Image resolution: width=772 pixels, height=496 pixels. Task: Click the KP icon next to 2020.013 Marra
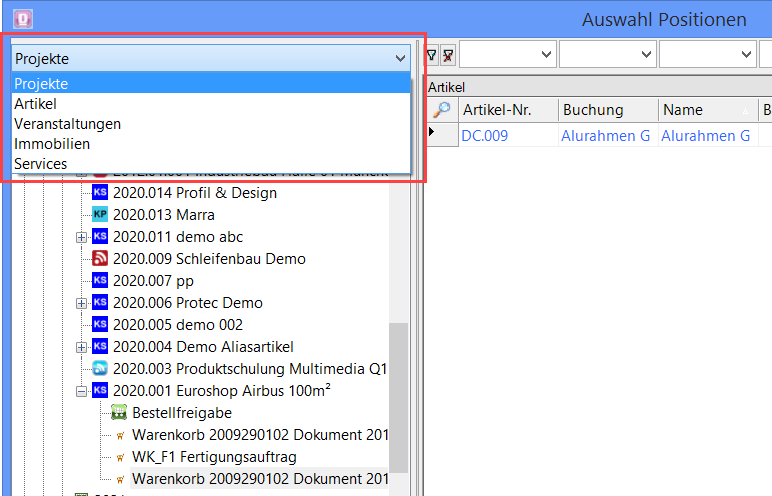(100, 215)
